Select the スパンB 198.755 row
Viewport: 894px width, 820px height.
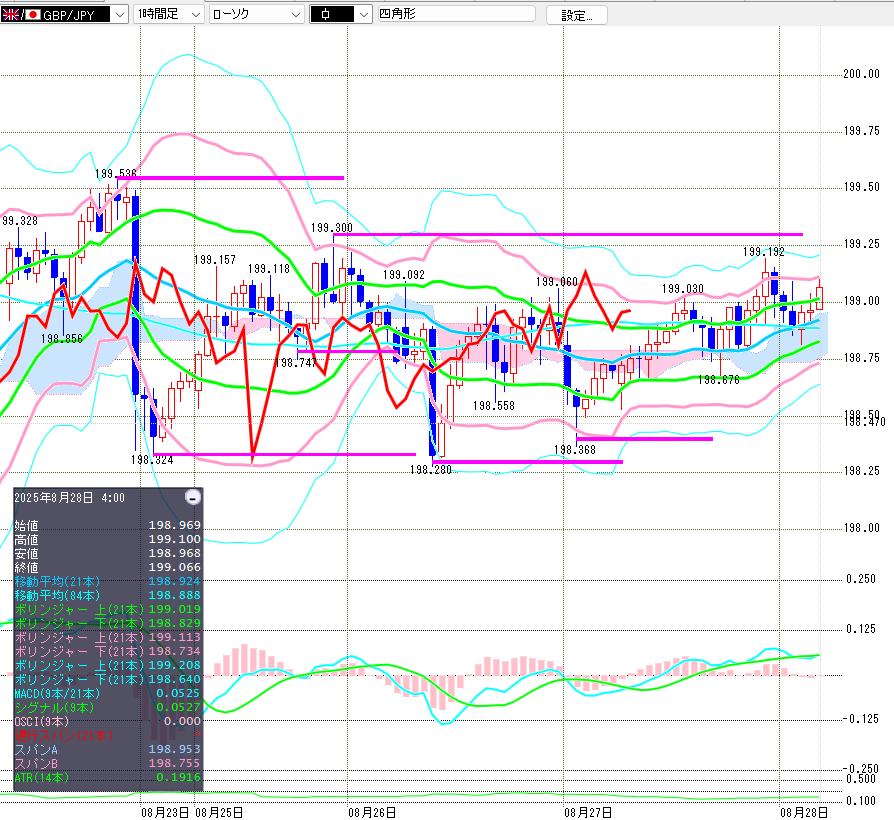tap(108, 763)
